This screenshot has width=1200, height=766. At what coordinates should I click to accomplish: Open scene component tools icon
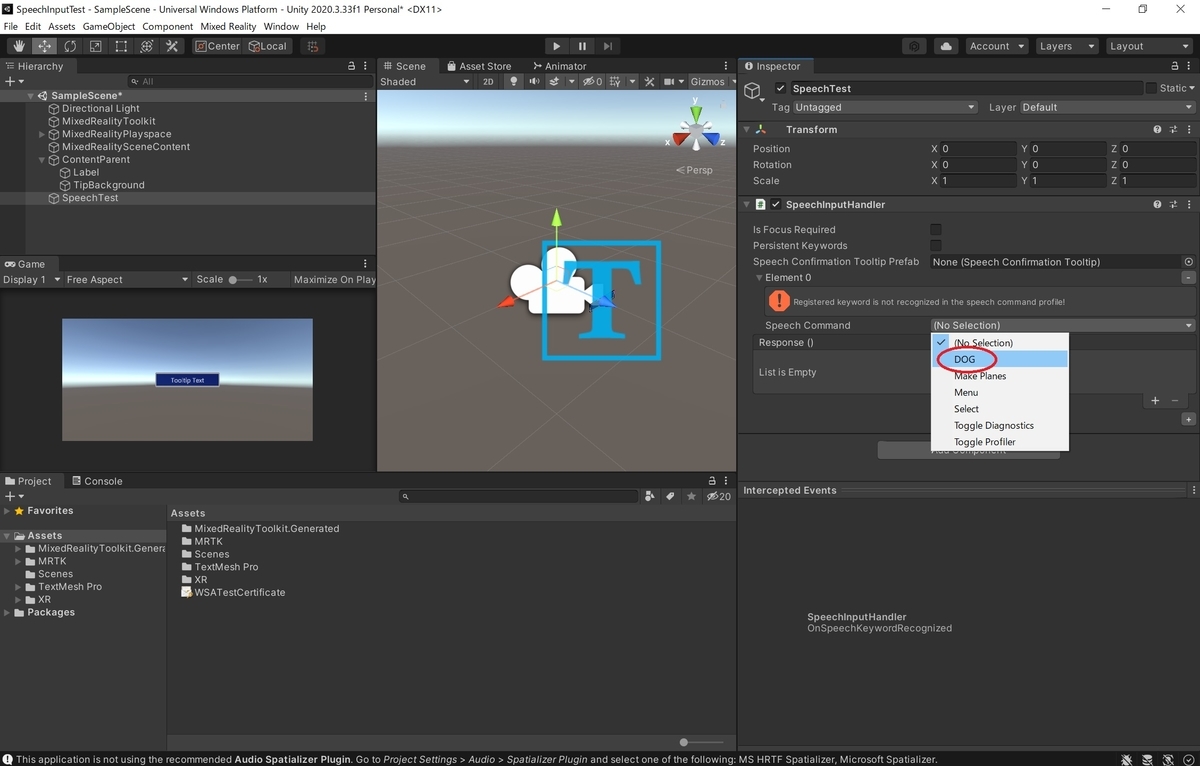(650, 82)
